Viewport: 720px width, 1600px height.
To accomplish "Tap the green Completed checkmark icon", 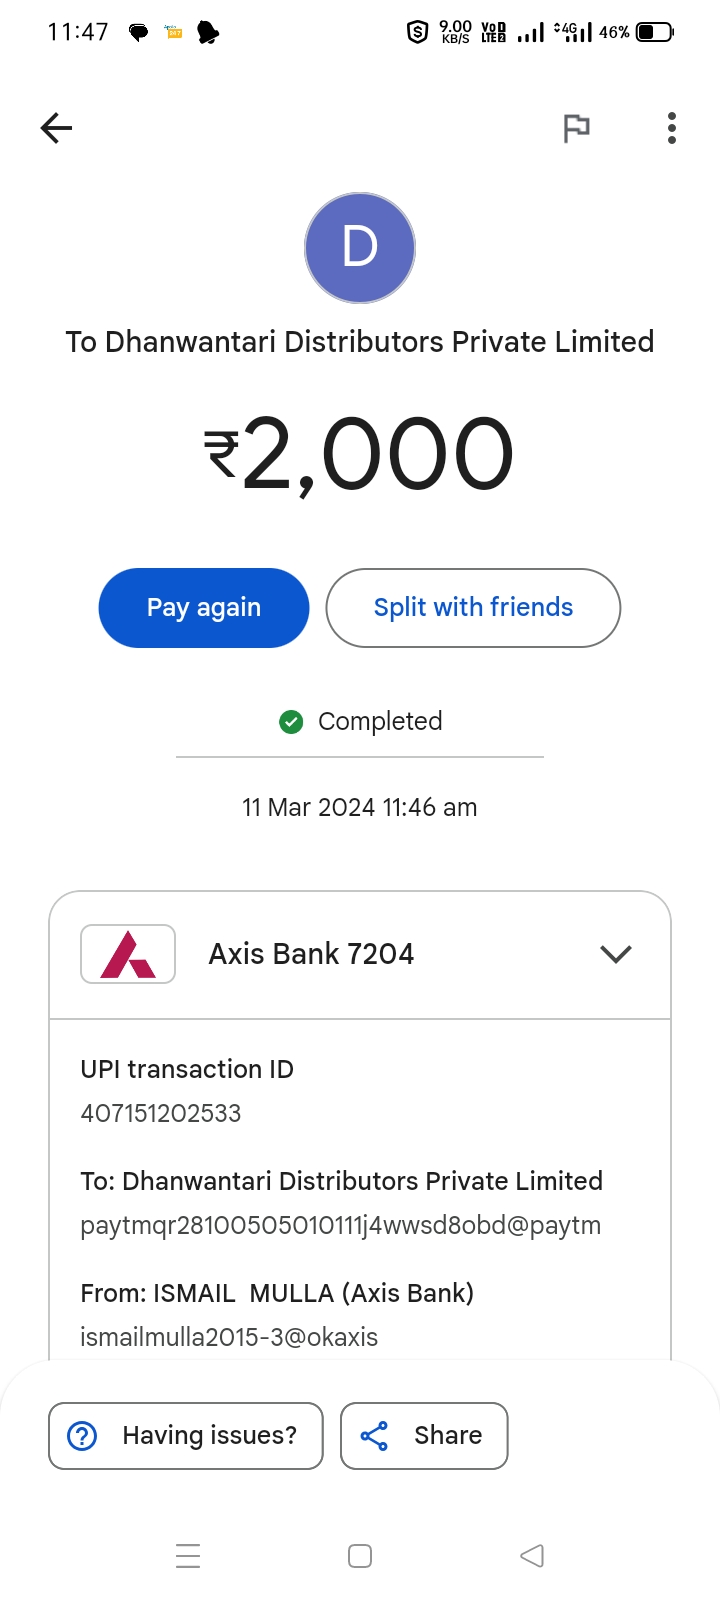I will pyautogui.click(x=291, y=721).
